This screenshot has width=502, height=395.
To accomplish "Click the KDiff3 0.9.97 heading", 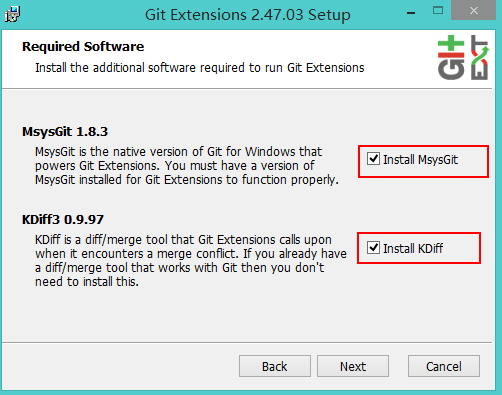I will [63, 220].
